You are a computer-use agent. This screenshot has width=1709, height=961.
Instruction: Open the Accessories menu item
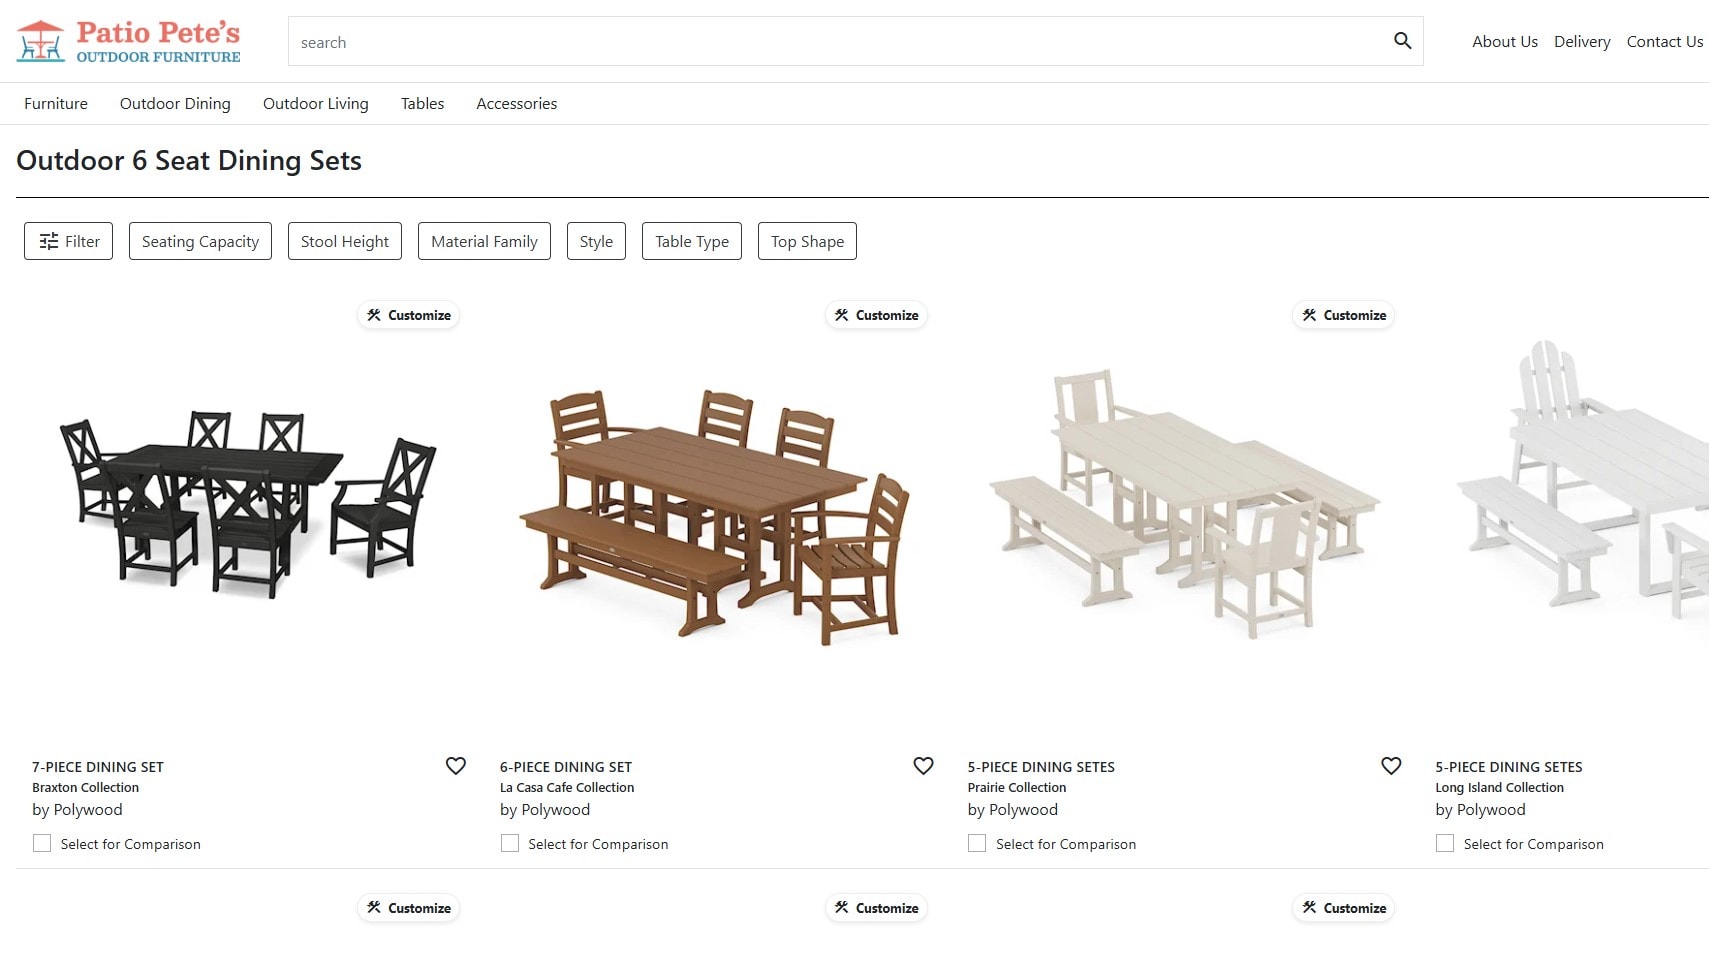tap(517, 104)
